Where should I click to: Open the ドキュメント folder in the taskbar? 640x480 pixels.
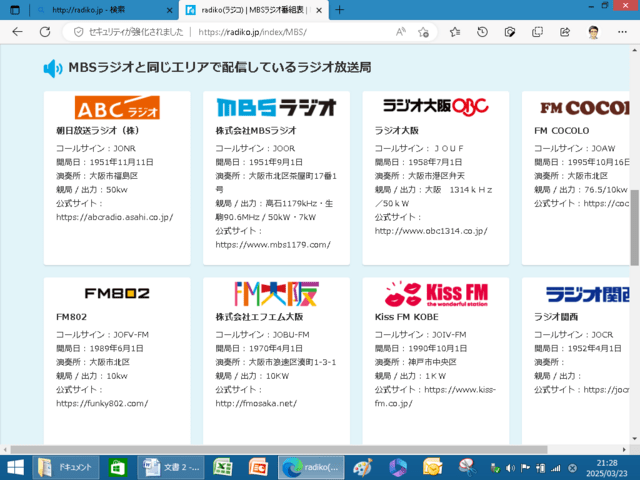(66, 467)
